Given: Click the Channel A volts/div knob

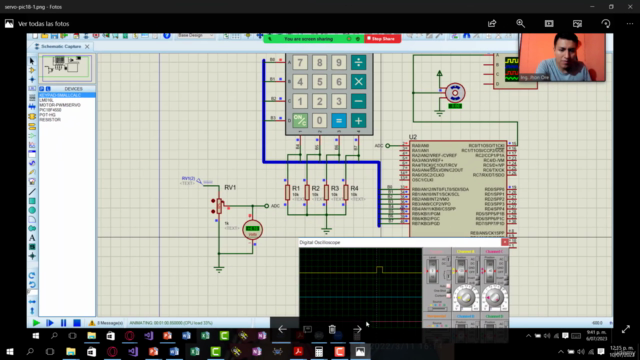Looking at the screenshot, I should 466,298.
